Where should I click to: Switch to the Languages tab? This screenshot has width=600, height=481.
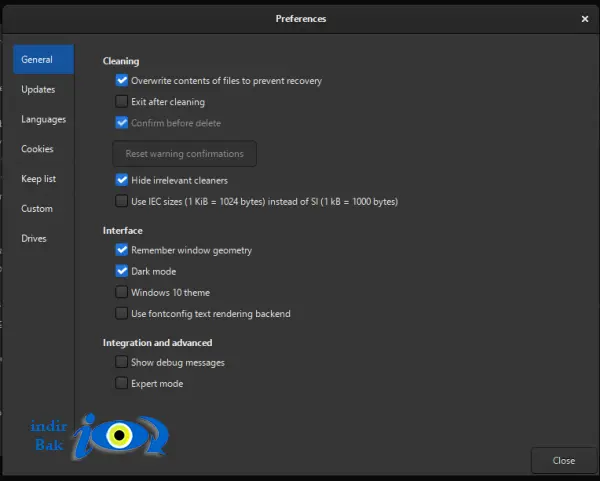[x=43, y=119]
